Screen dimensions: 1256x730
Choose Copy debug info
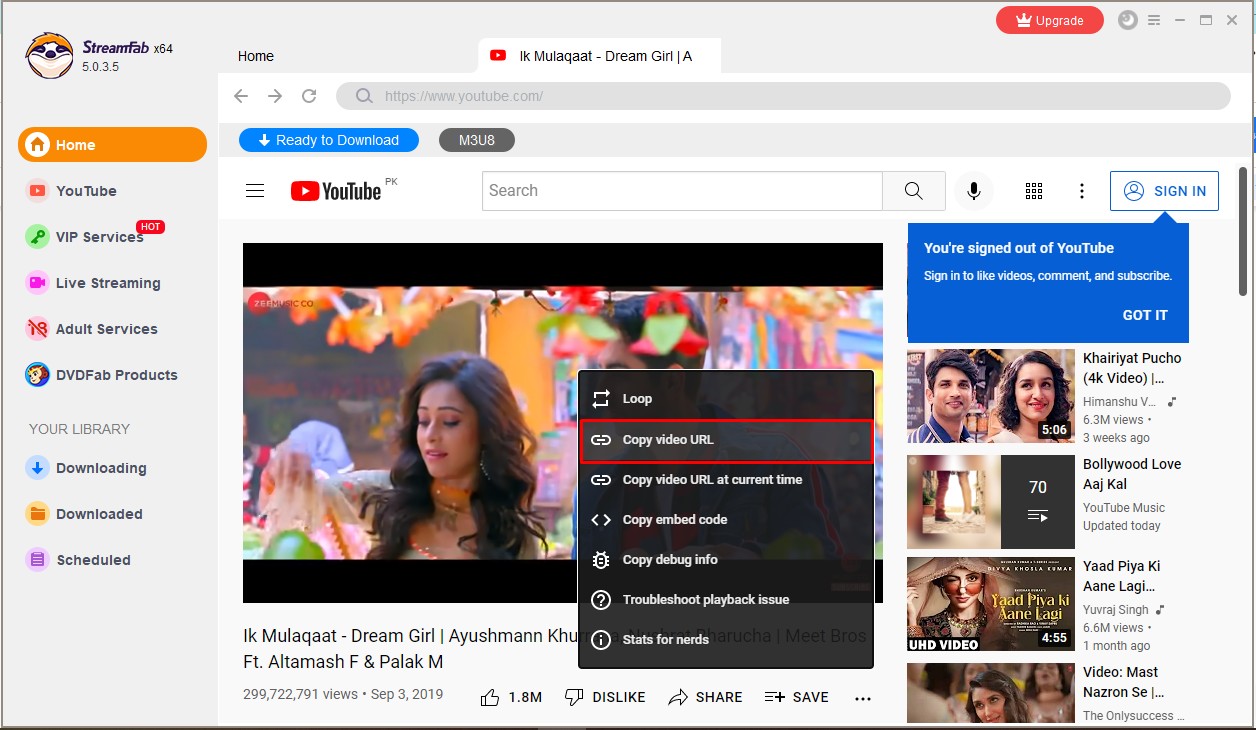point(726,560)
